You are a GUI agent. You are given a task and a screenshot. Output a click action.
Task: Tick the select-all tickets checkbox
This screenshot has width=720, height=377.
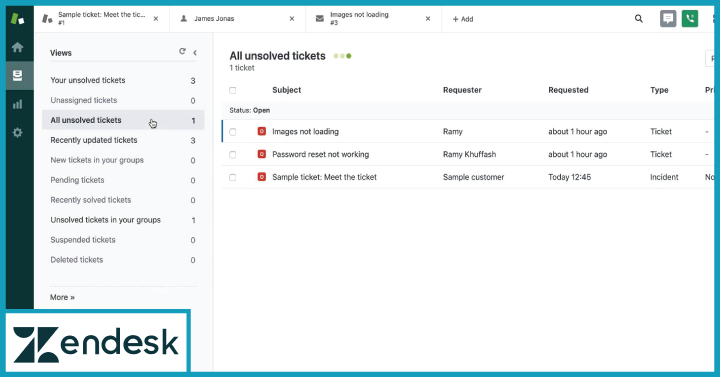(233, 90)
